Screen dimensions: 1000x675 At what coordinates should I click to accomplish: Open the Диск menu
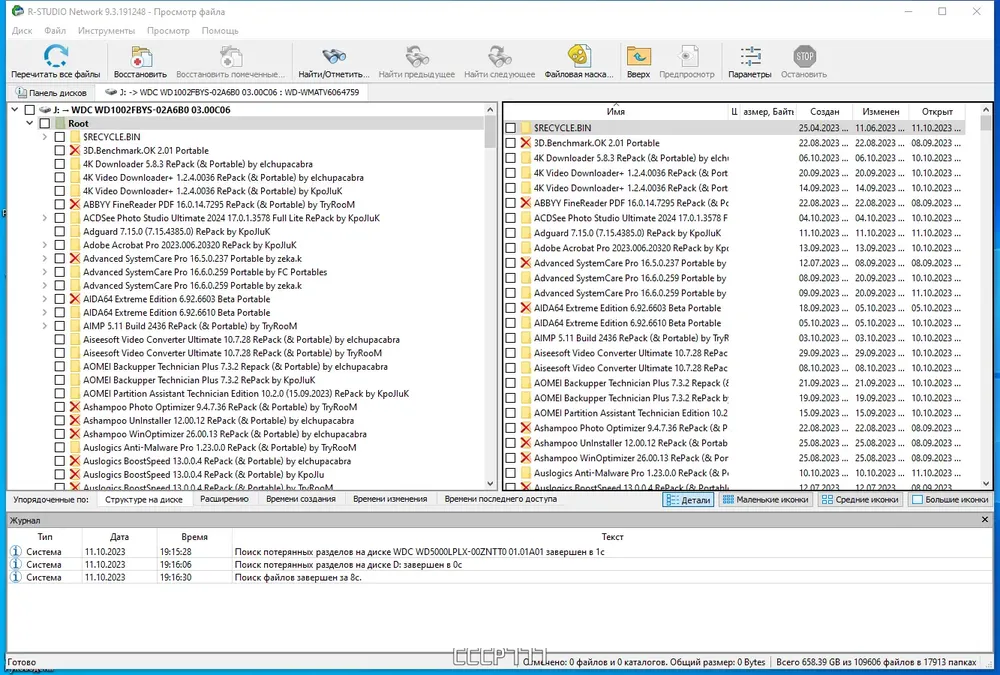point(22,30)
